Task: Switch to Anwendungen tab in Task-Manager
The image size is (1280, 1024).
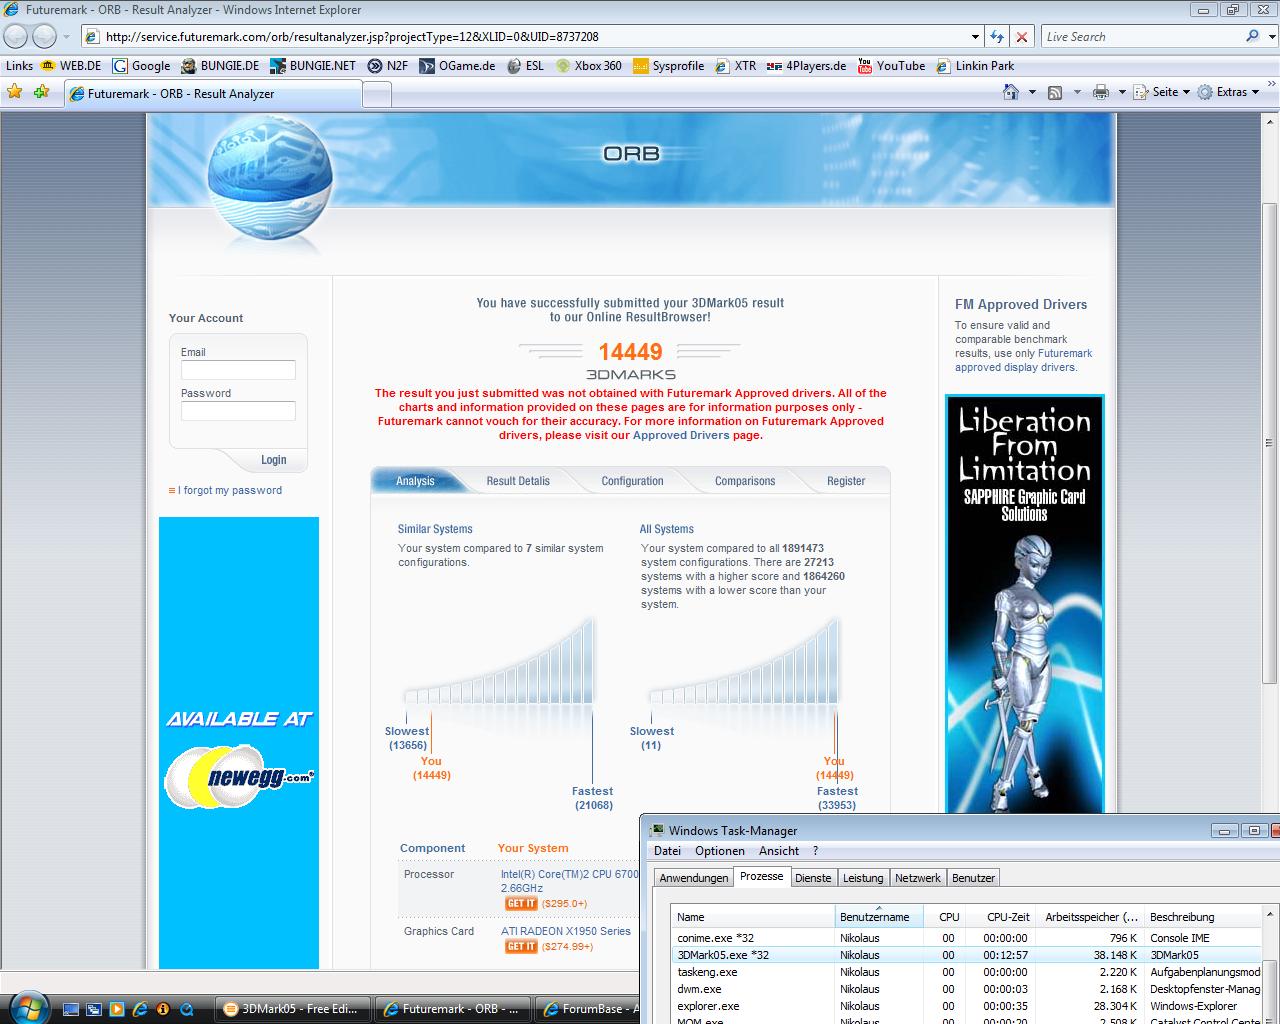Action: pos(694,878)
